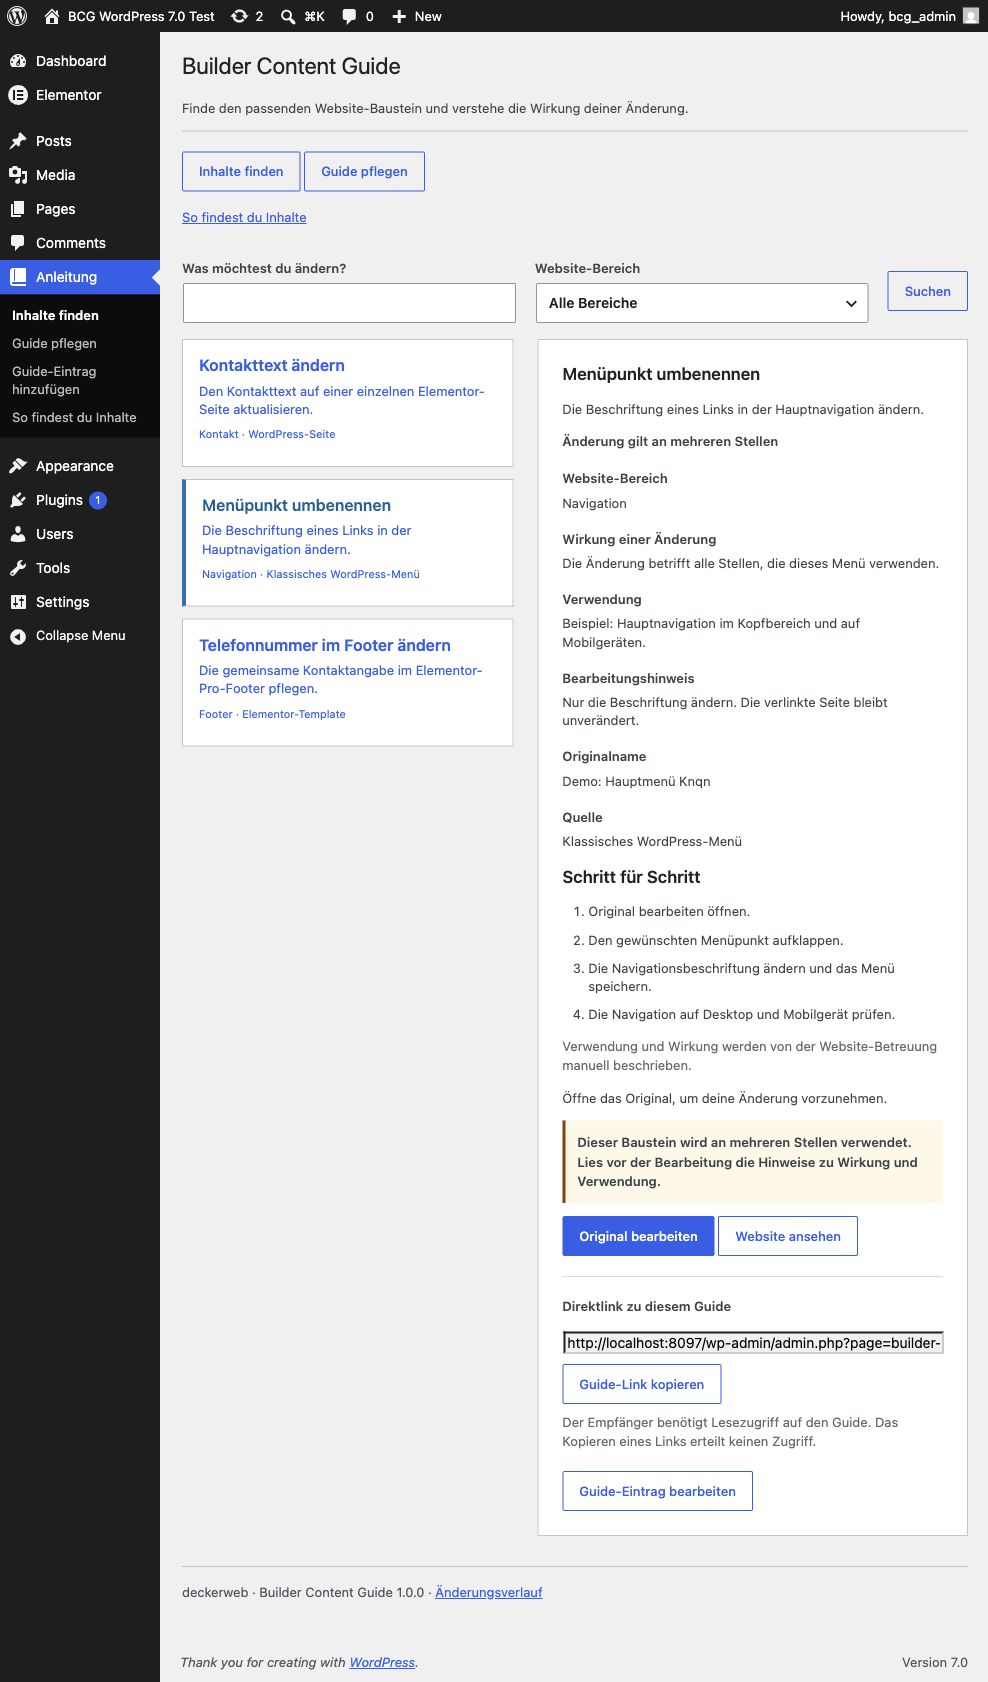Image resolution: width=988 pixels, height=1682 pixels.
Task: Click the search magnifier icon in admin bar
Action: tap(288, 16)
